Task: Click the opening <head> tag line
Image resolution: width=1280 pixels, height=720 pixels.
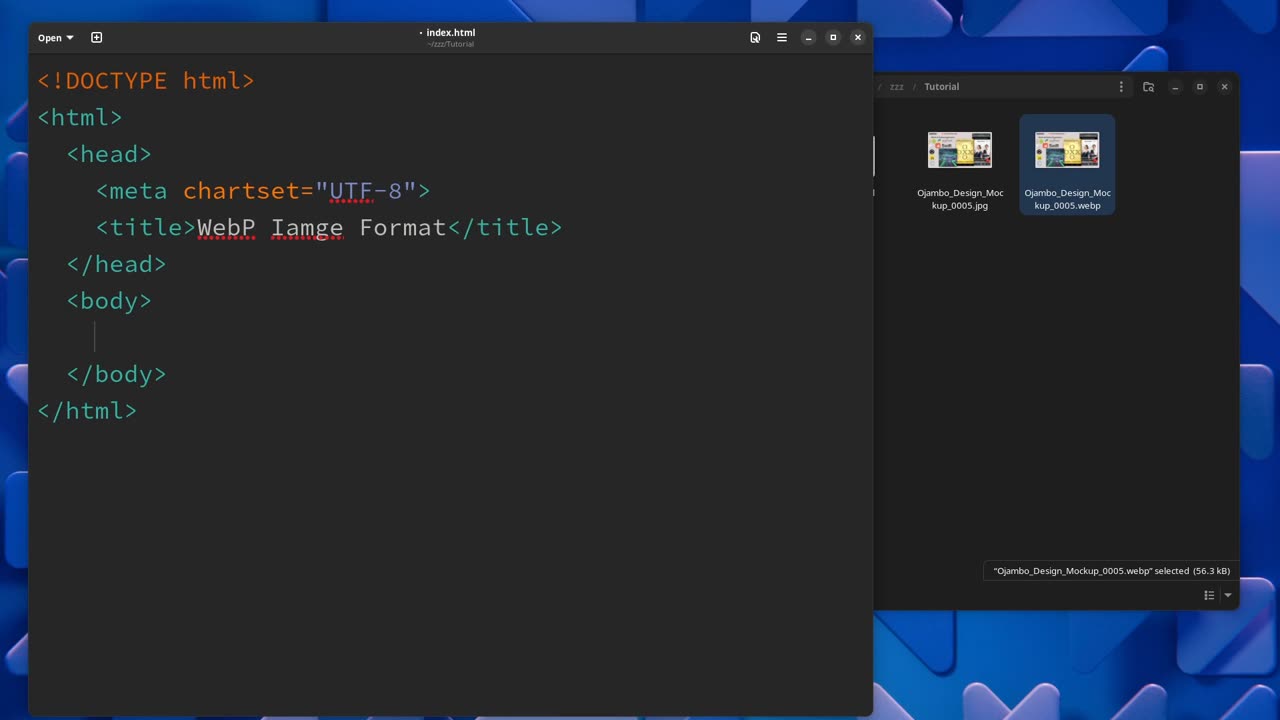Action: click(x=109, y=154)
